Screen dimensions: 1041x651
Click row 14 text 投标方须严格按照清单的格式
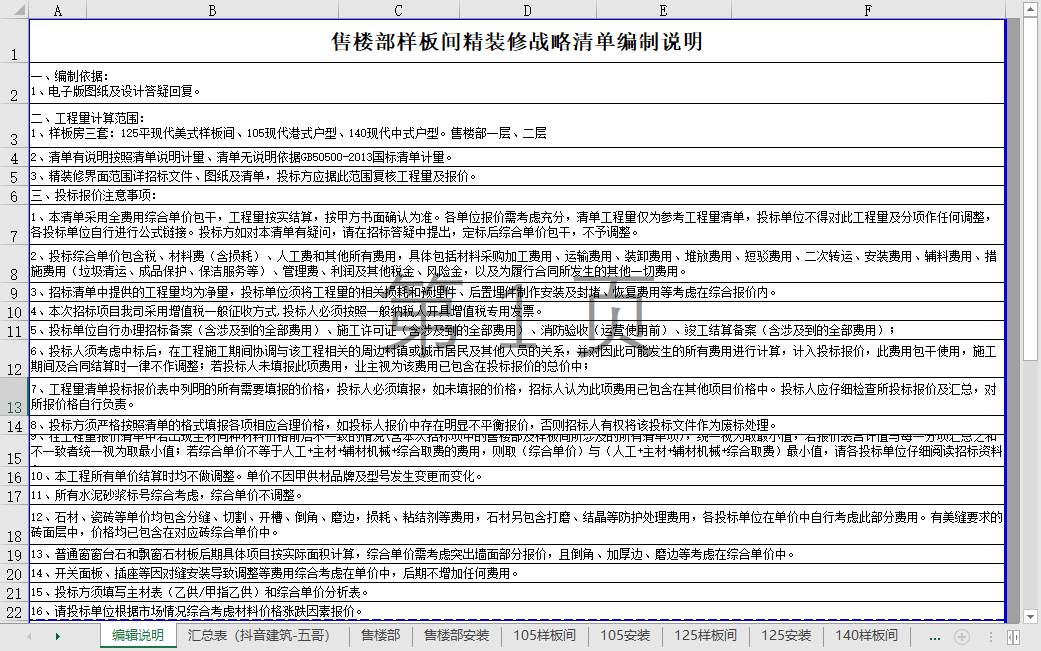pos(404,425)
